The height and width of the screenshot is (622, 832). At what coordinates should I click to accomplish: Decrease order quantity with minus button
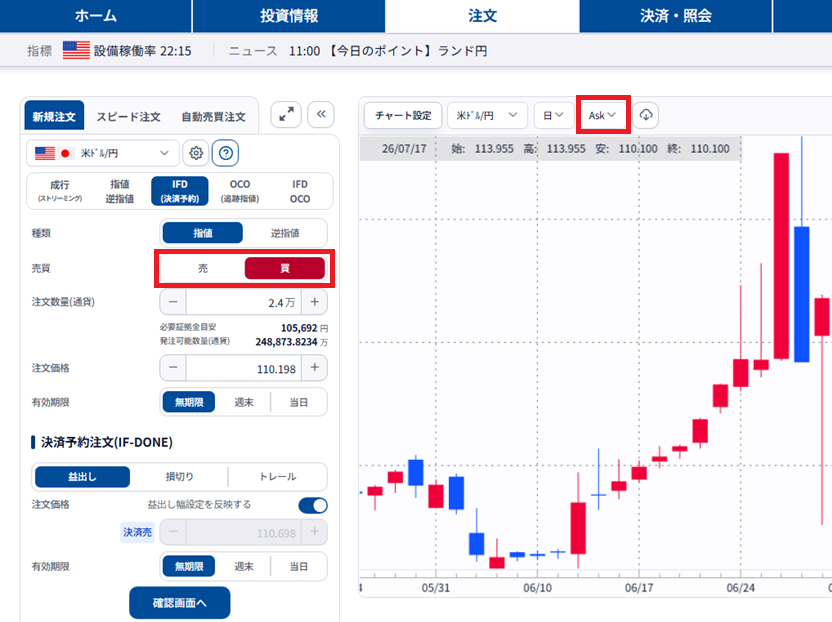[173, 302]
